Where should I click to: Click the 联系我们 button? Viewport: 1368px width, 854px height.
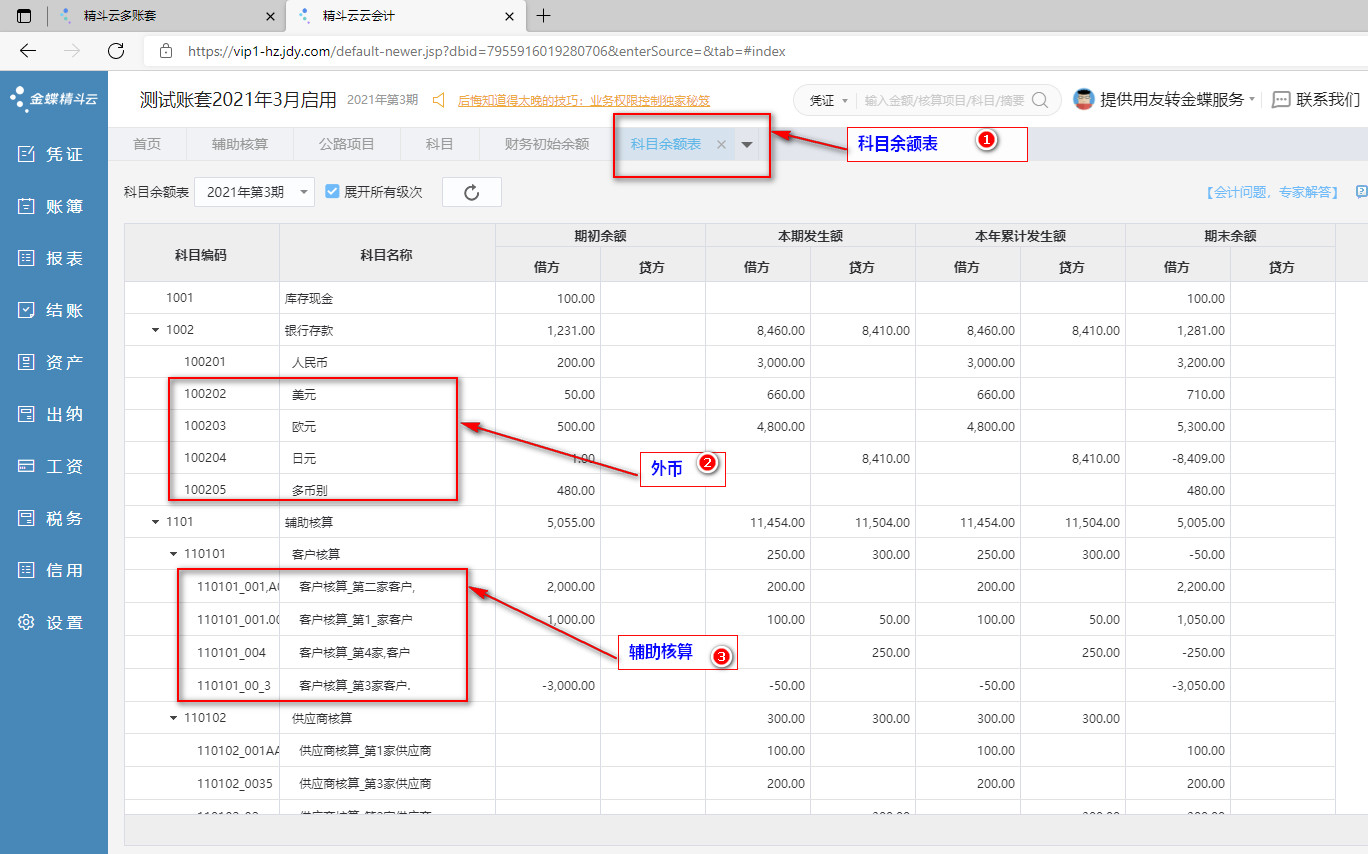pos(1316,100)
